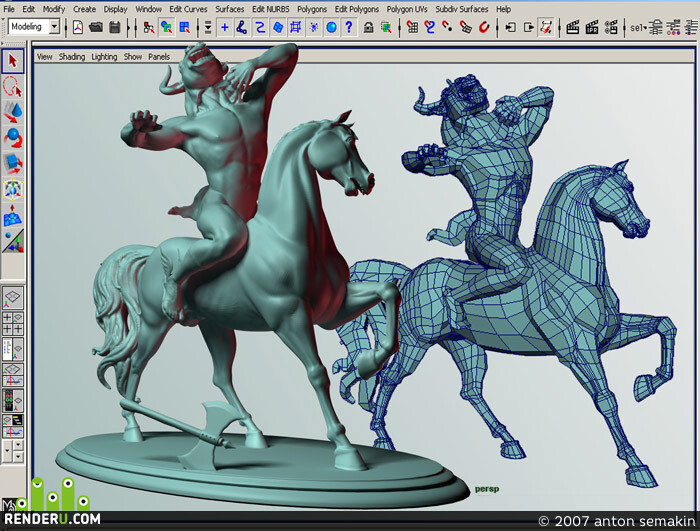Expand the selection mask menu arrow
The height and width of the screenshot is (531, 700).
[x=208, y=28]
